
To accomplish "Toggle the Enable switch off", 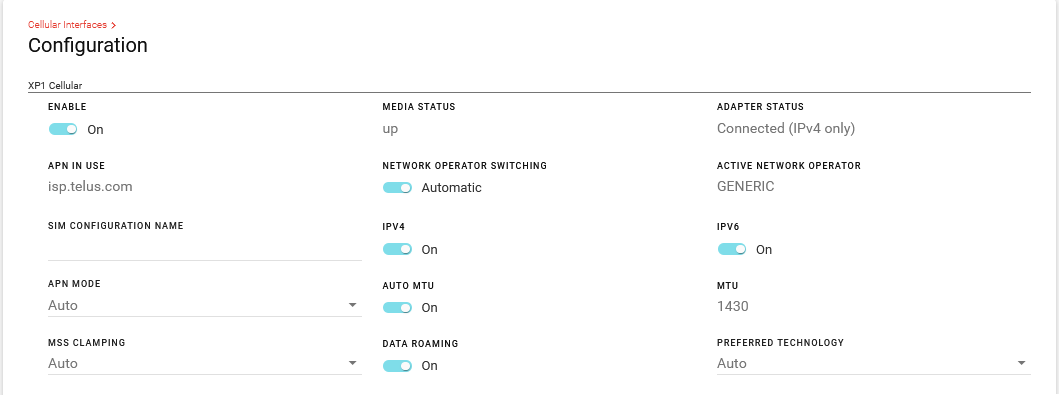I will (x=63, y=129).
